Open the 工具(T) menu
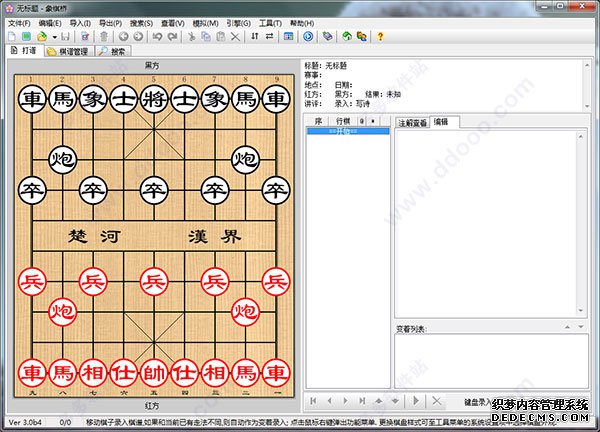Viewport: 600px width, 432px height. tap(270, 23)
